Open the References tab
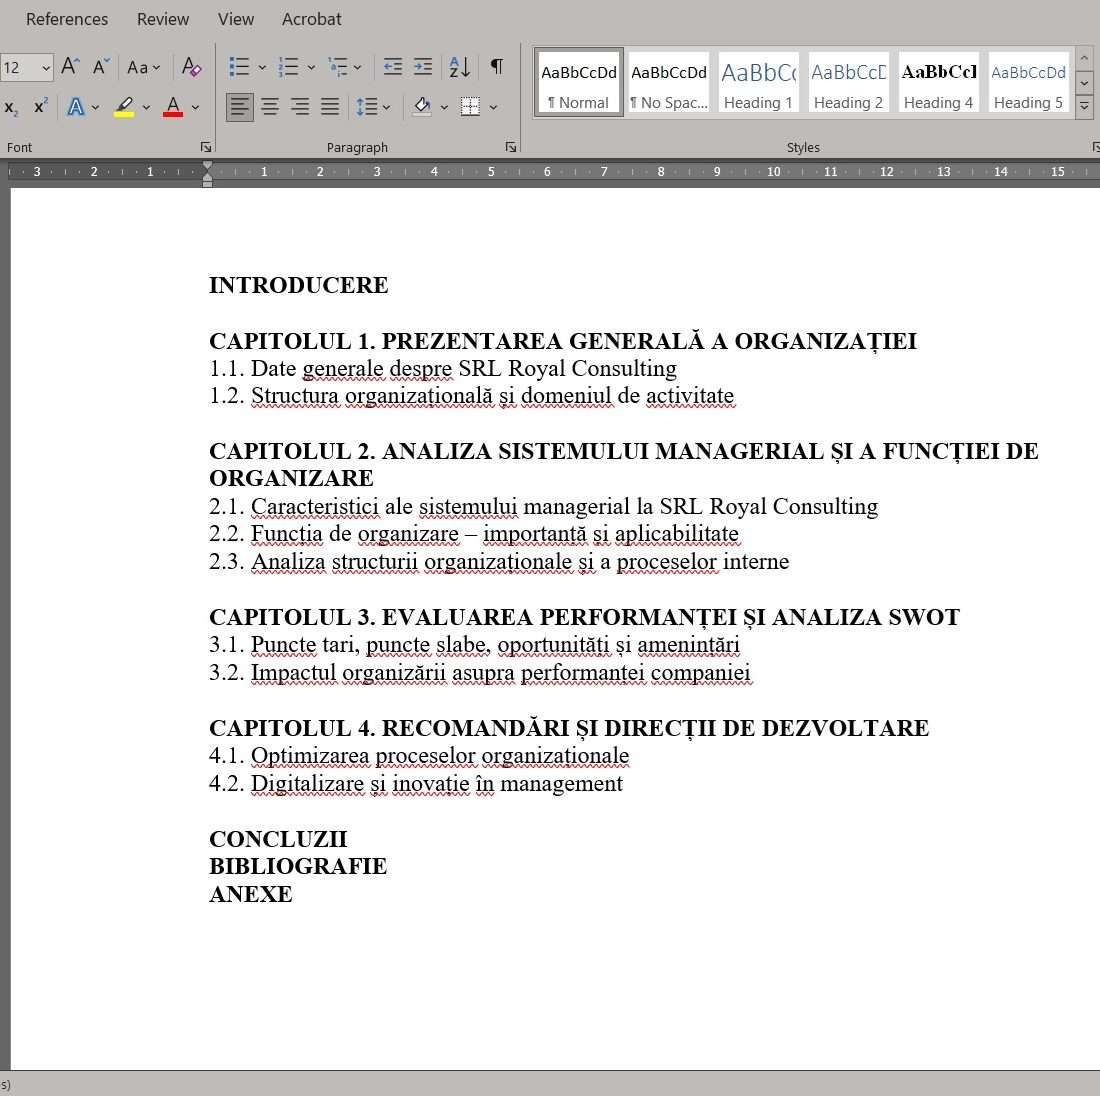This screenshot has height=1096, width=1100. click(67, 19)
